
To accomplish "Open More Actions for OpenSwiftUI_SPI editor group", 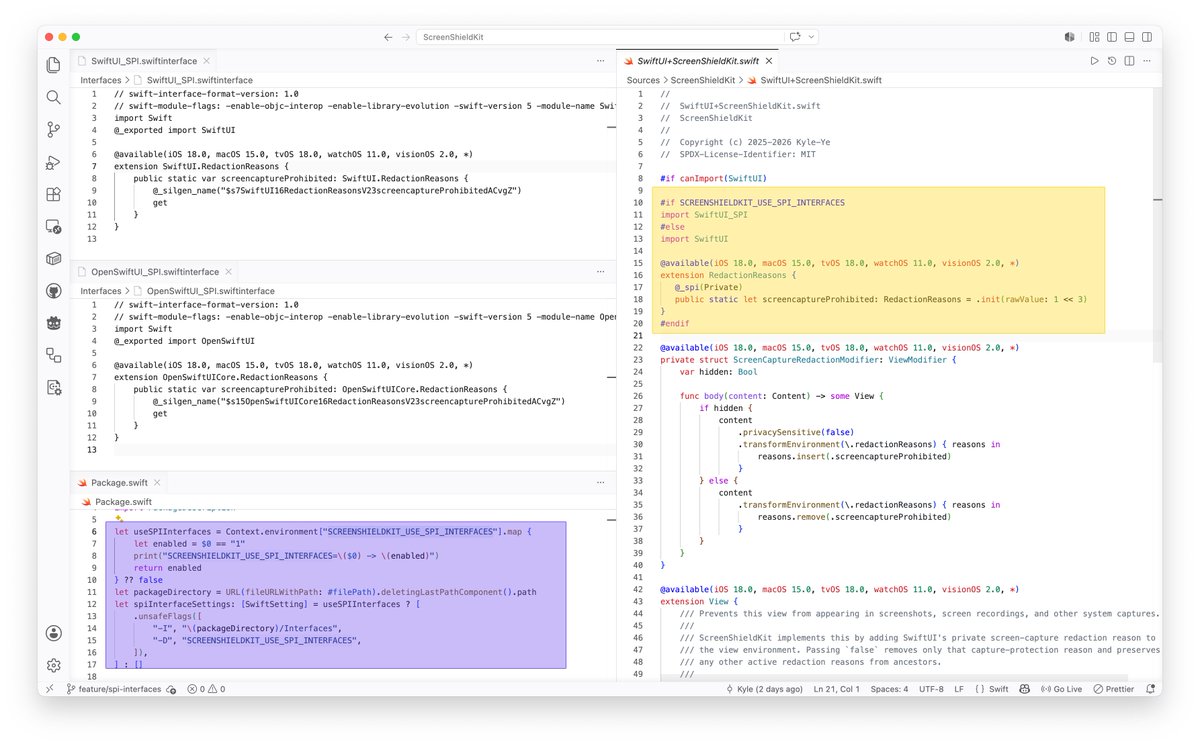I will (600, 271).
